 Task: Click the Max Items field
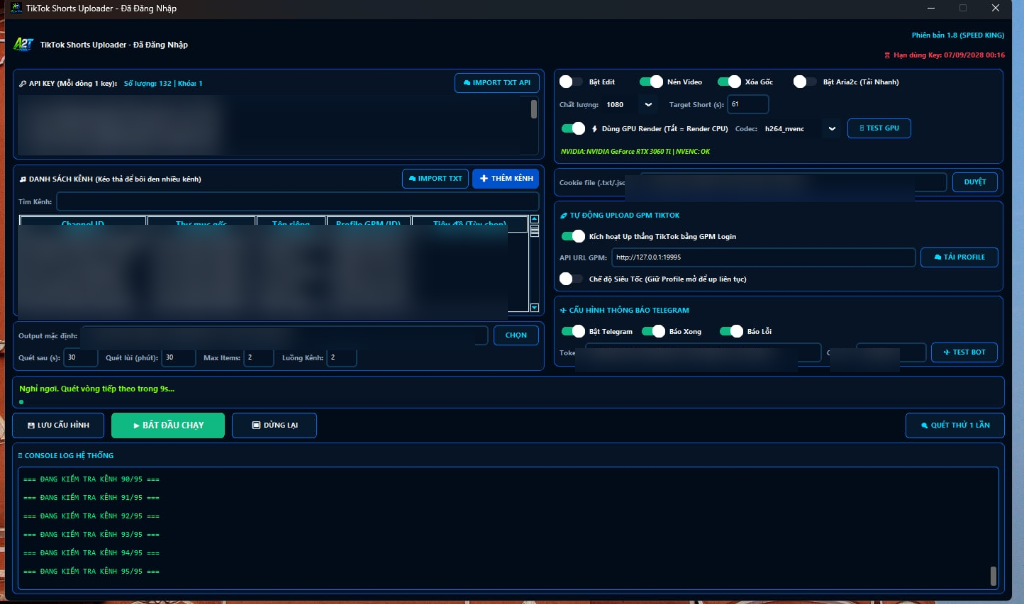259,358
